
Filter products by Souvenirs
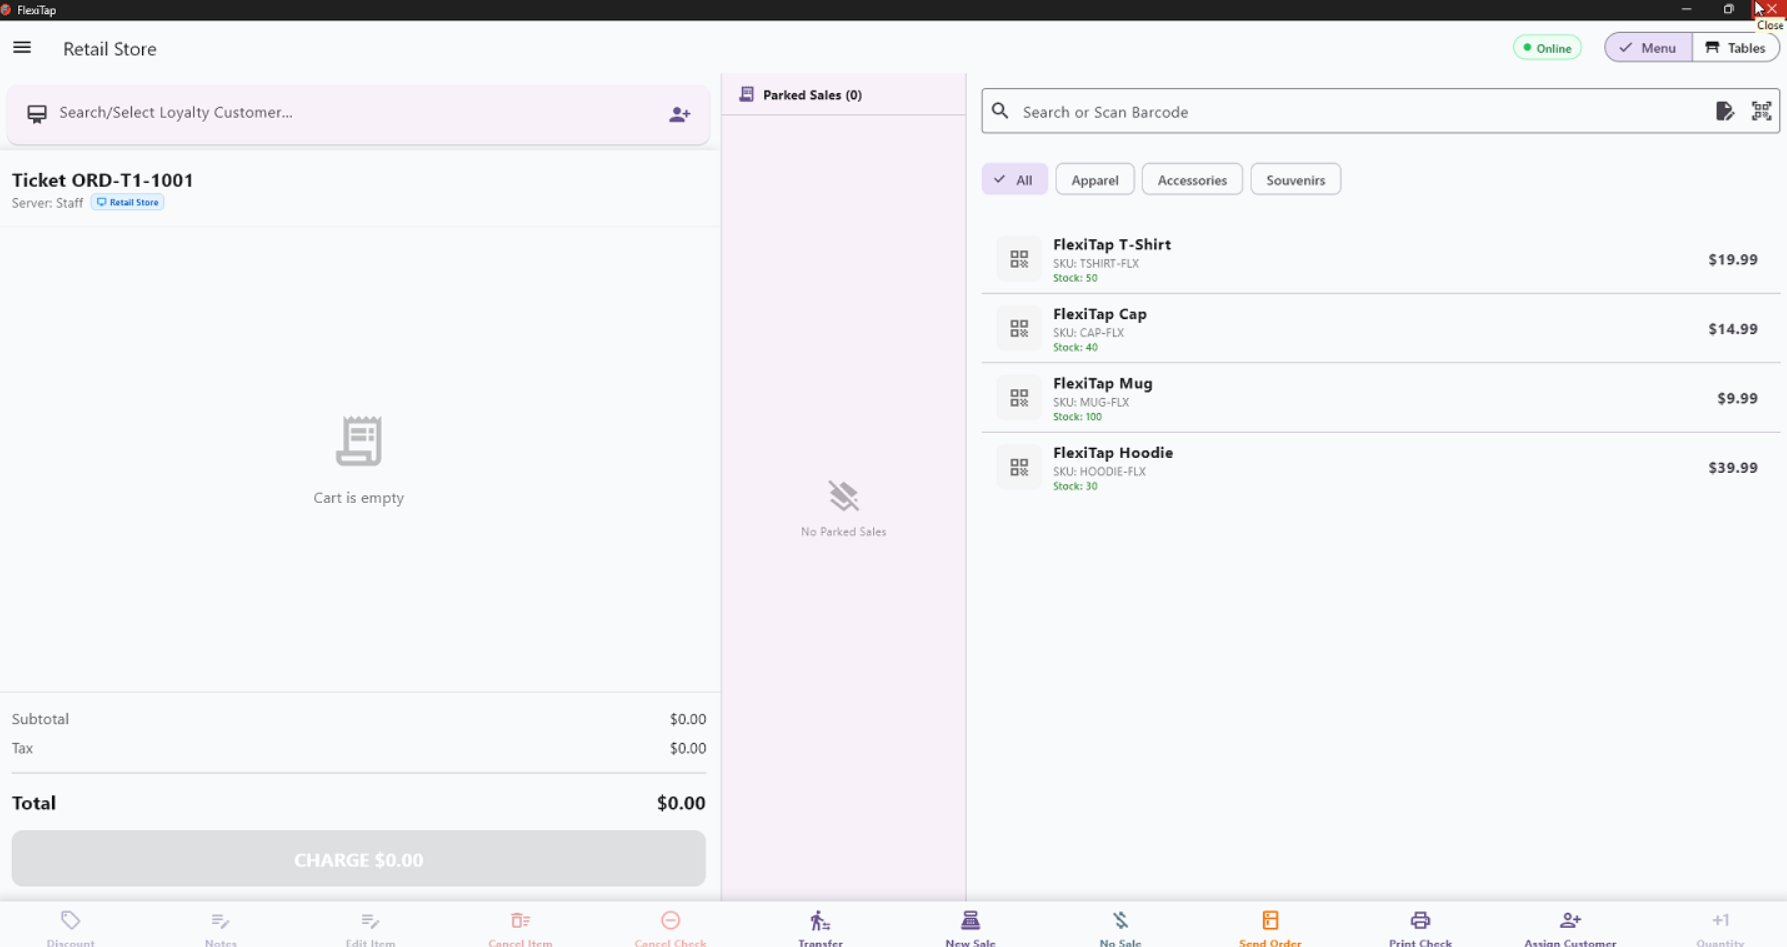click(1295, 180)
